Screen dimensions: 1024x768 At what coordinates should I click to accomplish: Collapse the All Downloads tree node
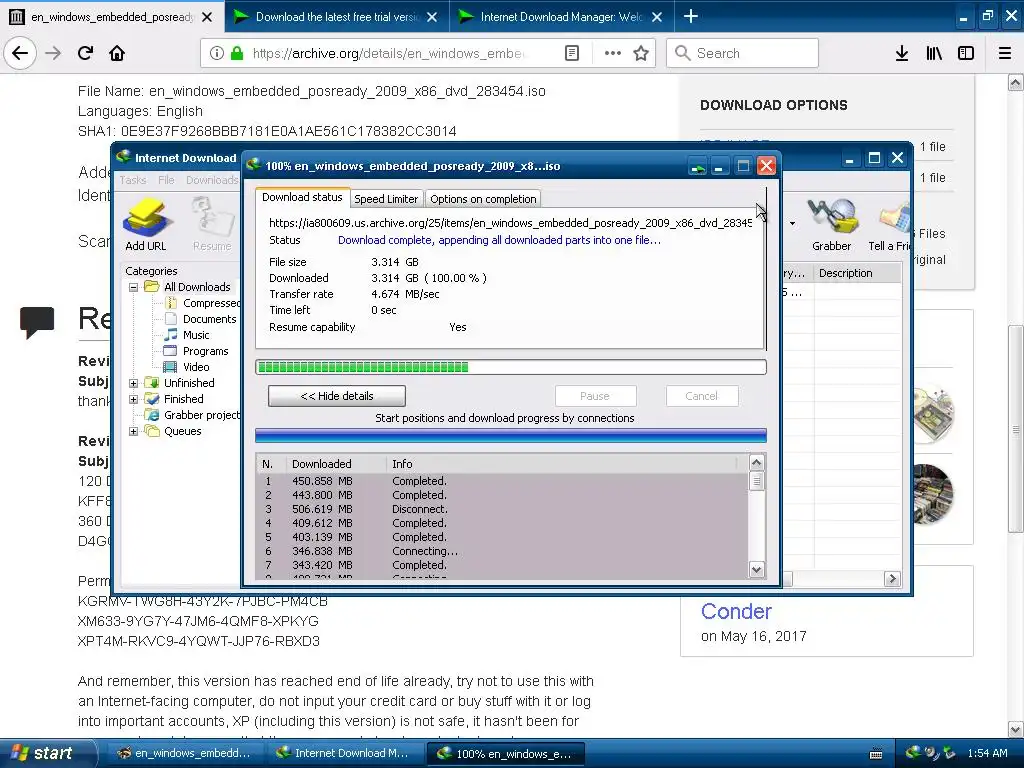(x=133, y=287)
